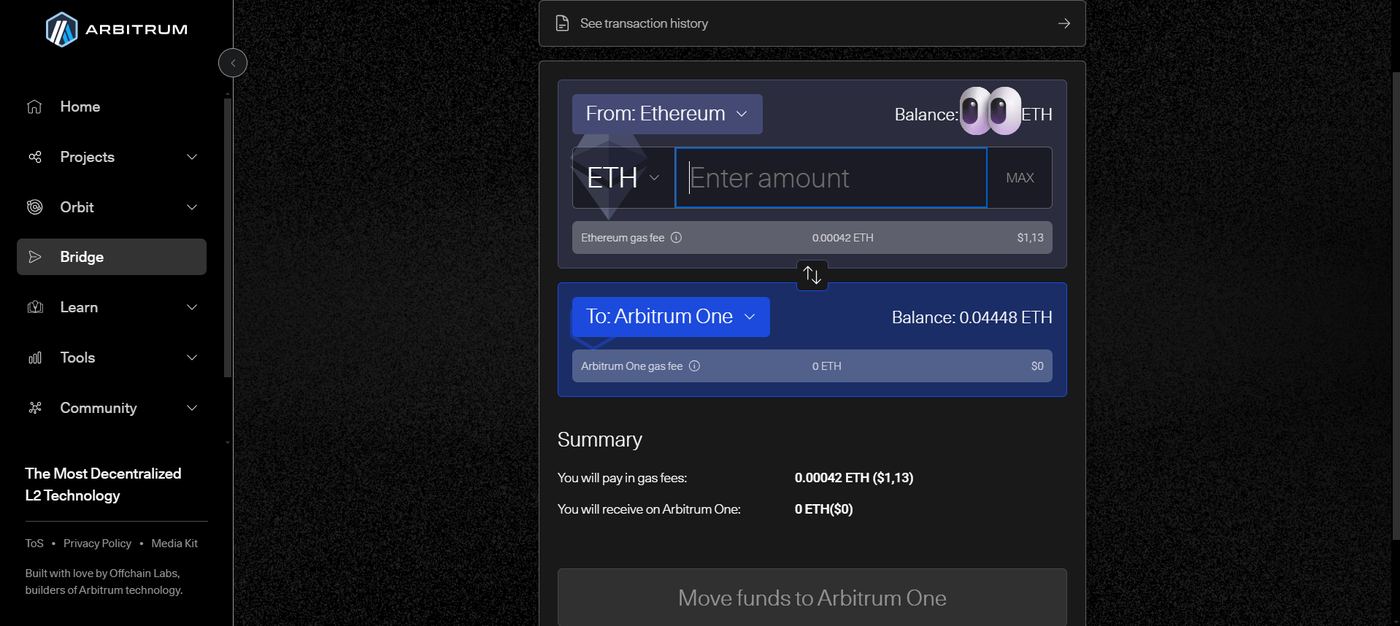
Task: Open Learn in the sidebar
Action: (x=112, y=307)
